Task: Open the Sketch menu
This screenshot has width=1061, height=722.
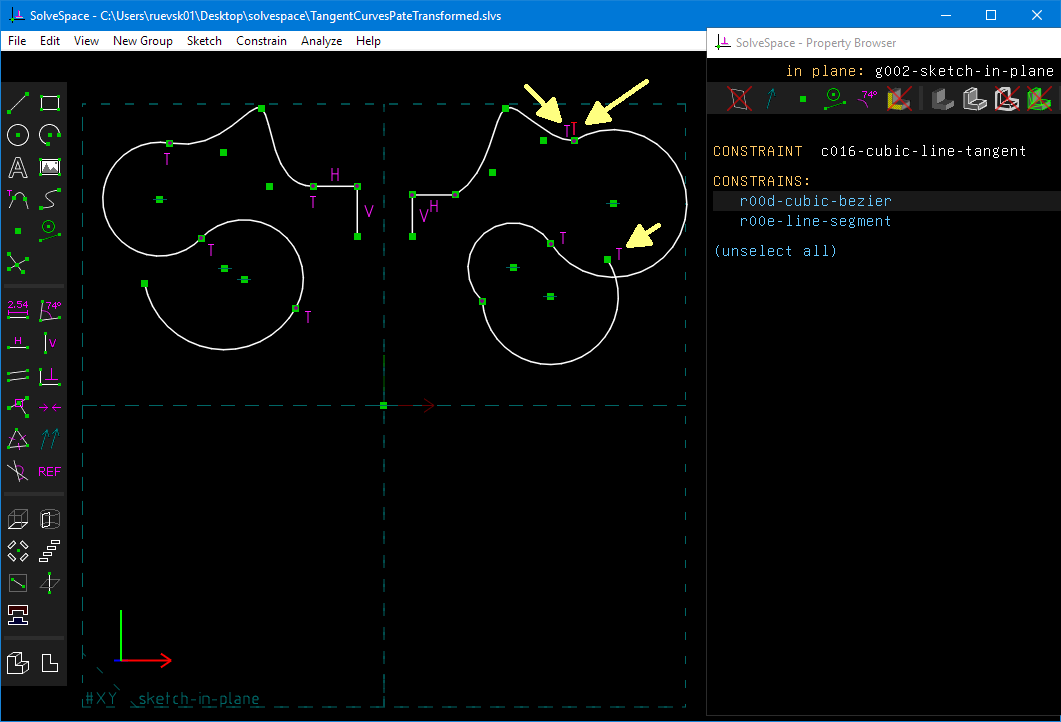Action: 204,41
